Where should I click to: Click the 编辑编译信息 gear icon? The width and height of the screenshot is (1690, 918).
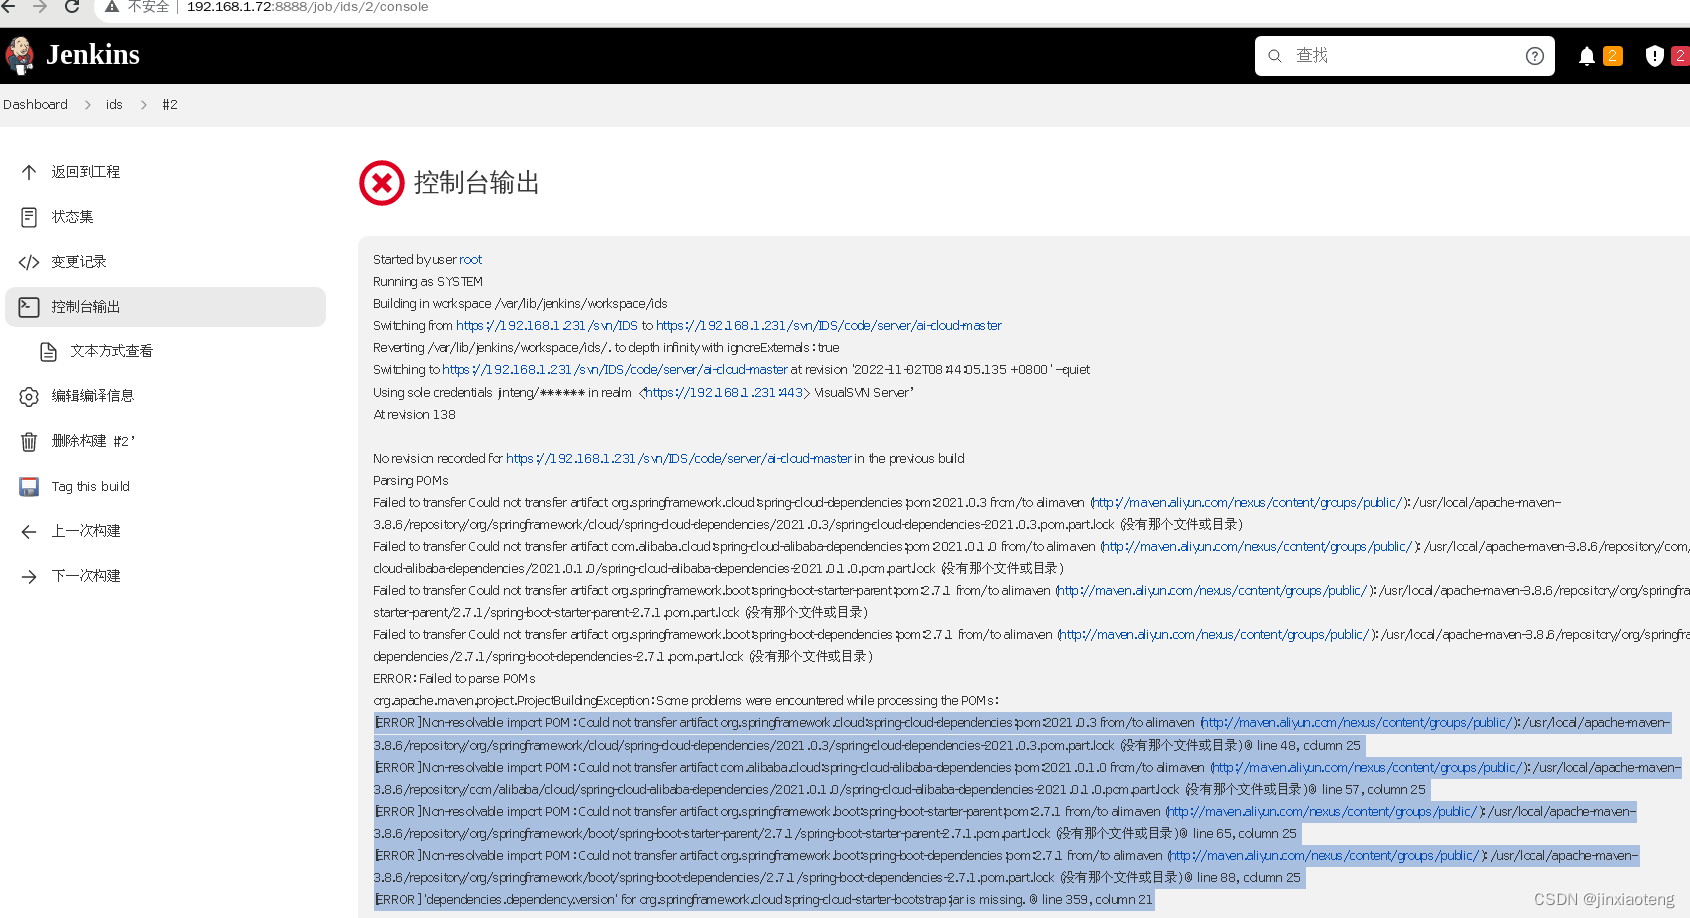(x=29, y=397)
